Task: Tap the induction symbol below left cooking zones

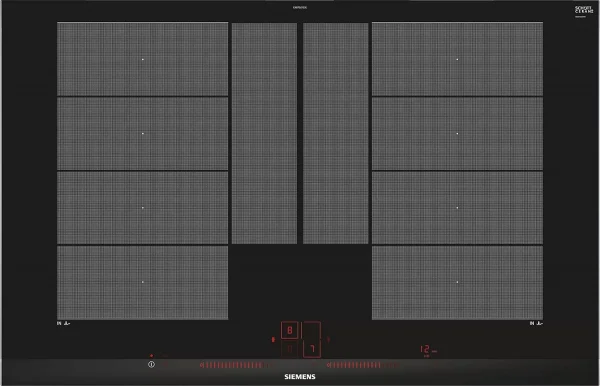Action: (64, 323)
